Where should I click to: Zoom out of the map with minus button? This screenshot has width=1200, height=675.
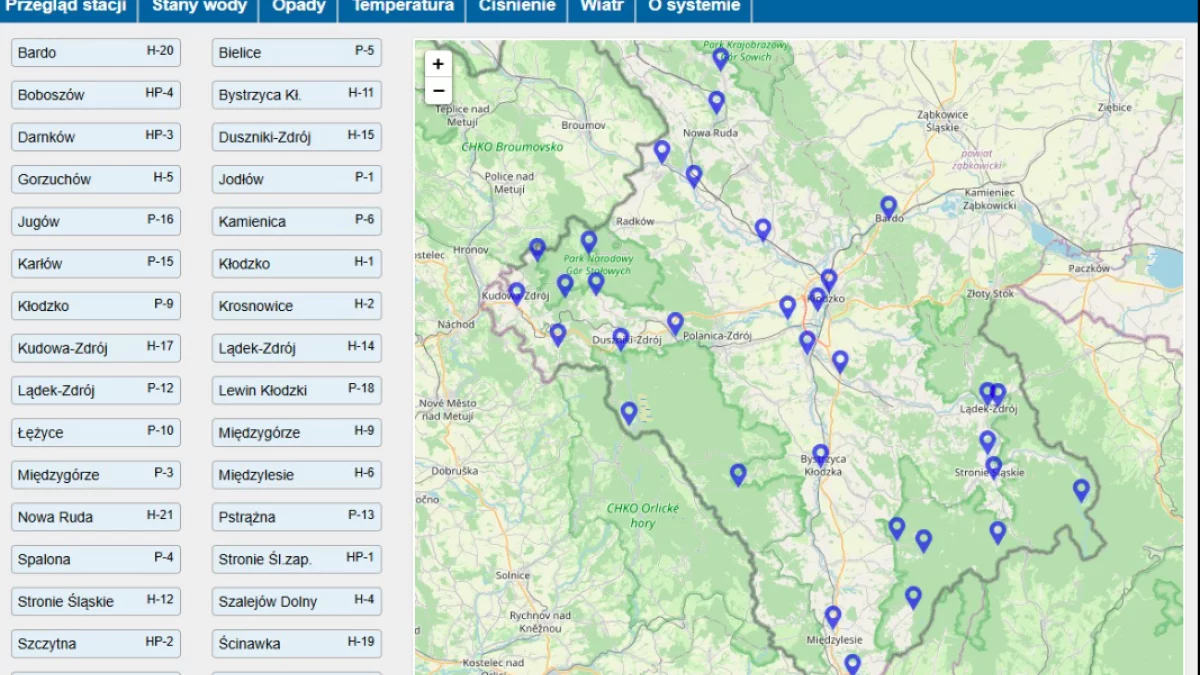pos(438,91)
